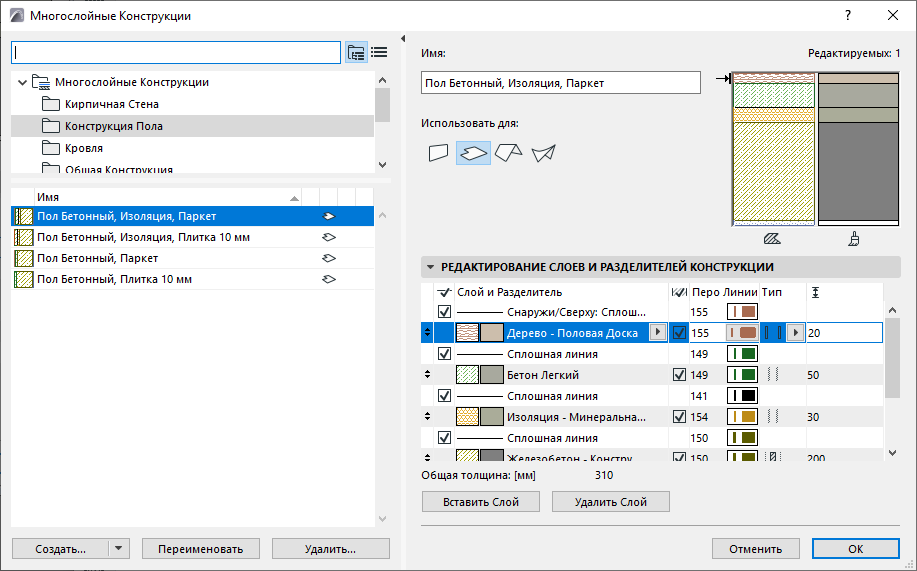Select Конструкция Пола folder
This screenshot has height=571, width=917.
[x=113, y=126]
